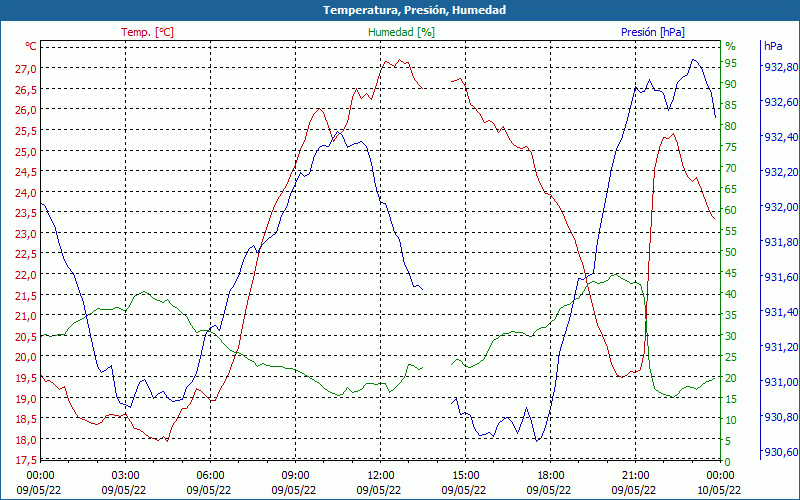The width and height of the screenshot is (800, 500).
Task: Click the 18,0 temperature axis value
Action: click(x=25, y=439)
